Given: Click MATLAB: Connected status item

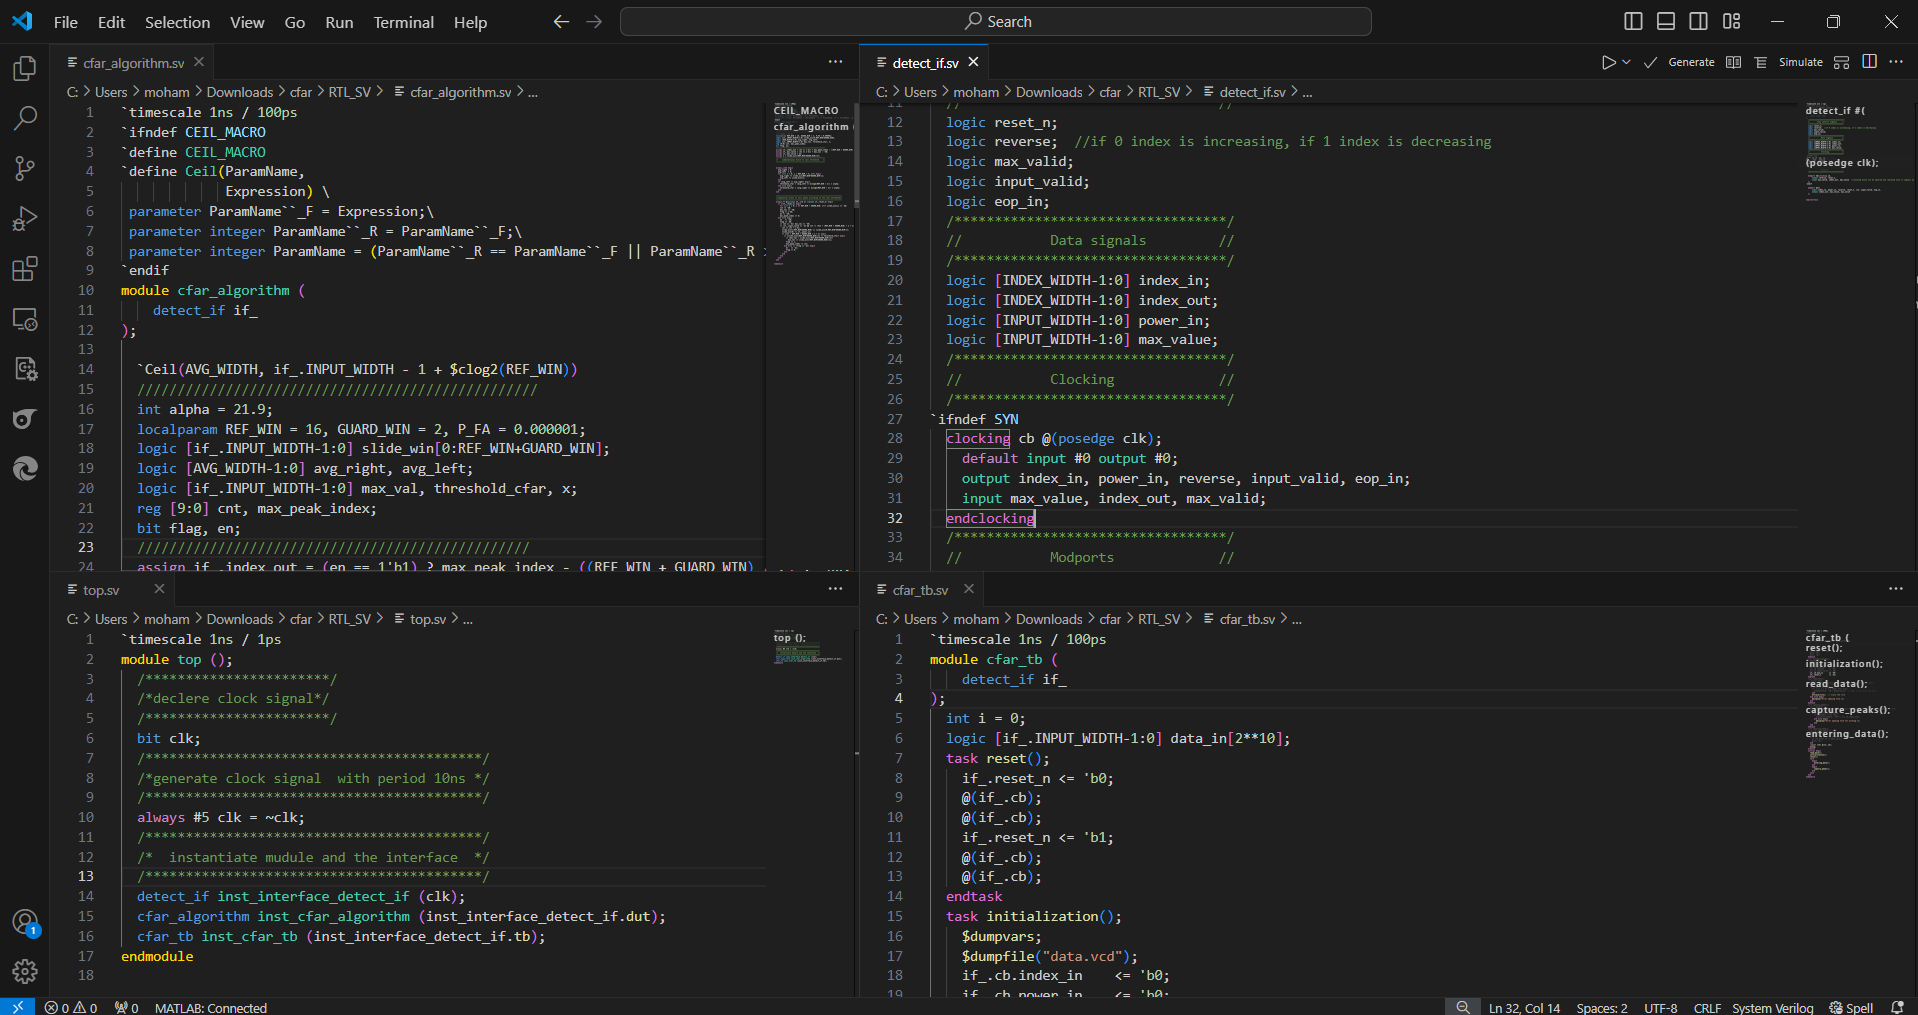Looking at the screenshot, I should coord(211,1007).
